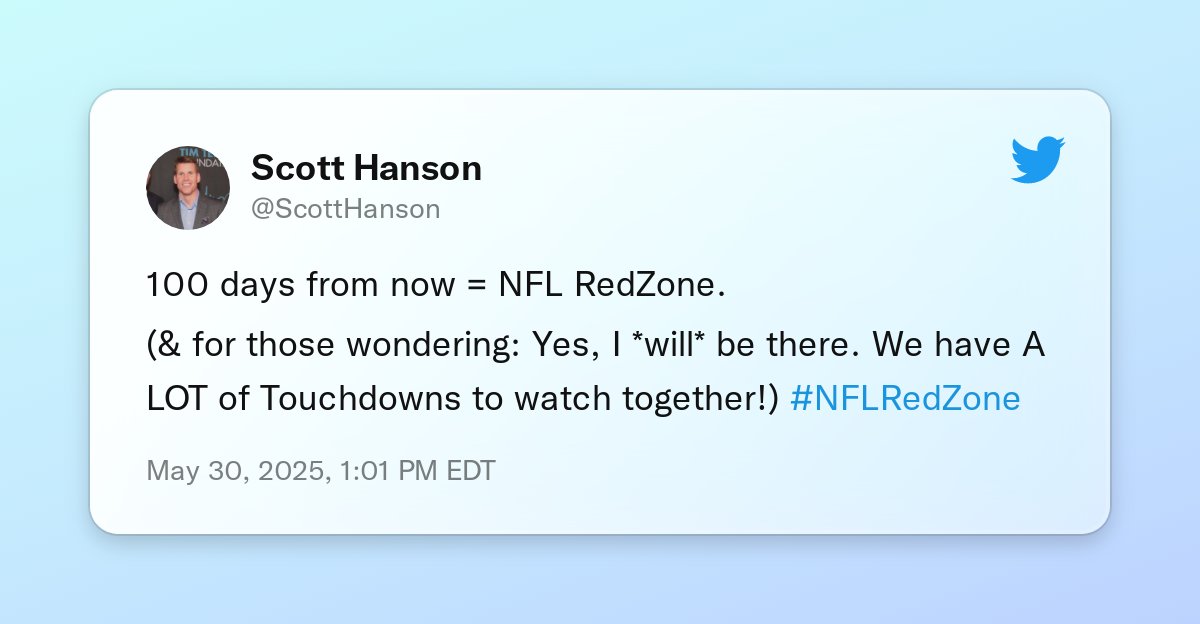Follow the #NFLRedZone hashtag link
Screen dimensions: 1200x624
pyautogui.click(x=905, y=399)
